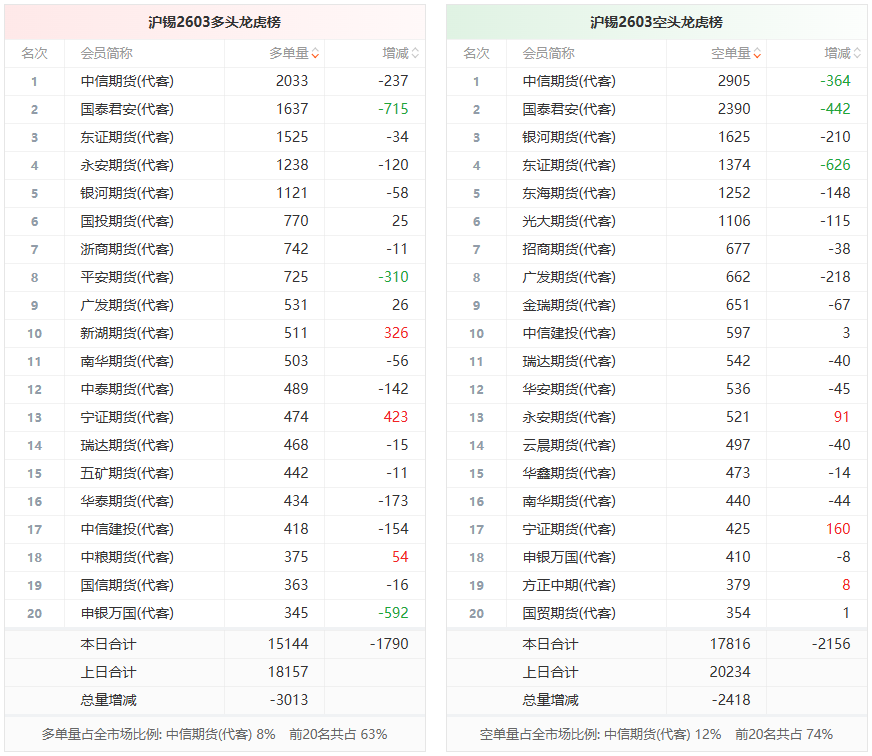Screen dimensions: 872x756
Task: Select 金瑞期货(代客) row
Action: point(657,305)
